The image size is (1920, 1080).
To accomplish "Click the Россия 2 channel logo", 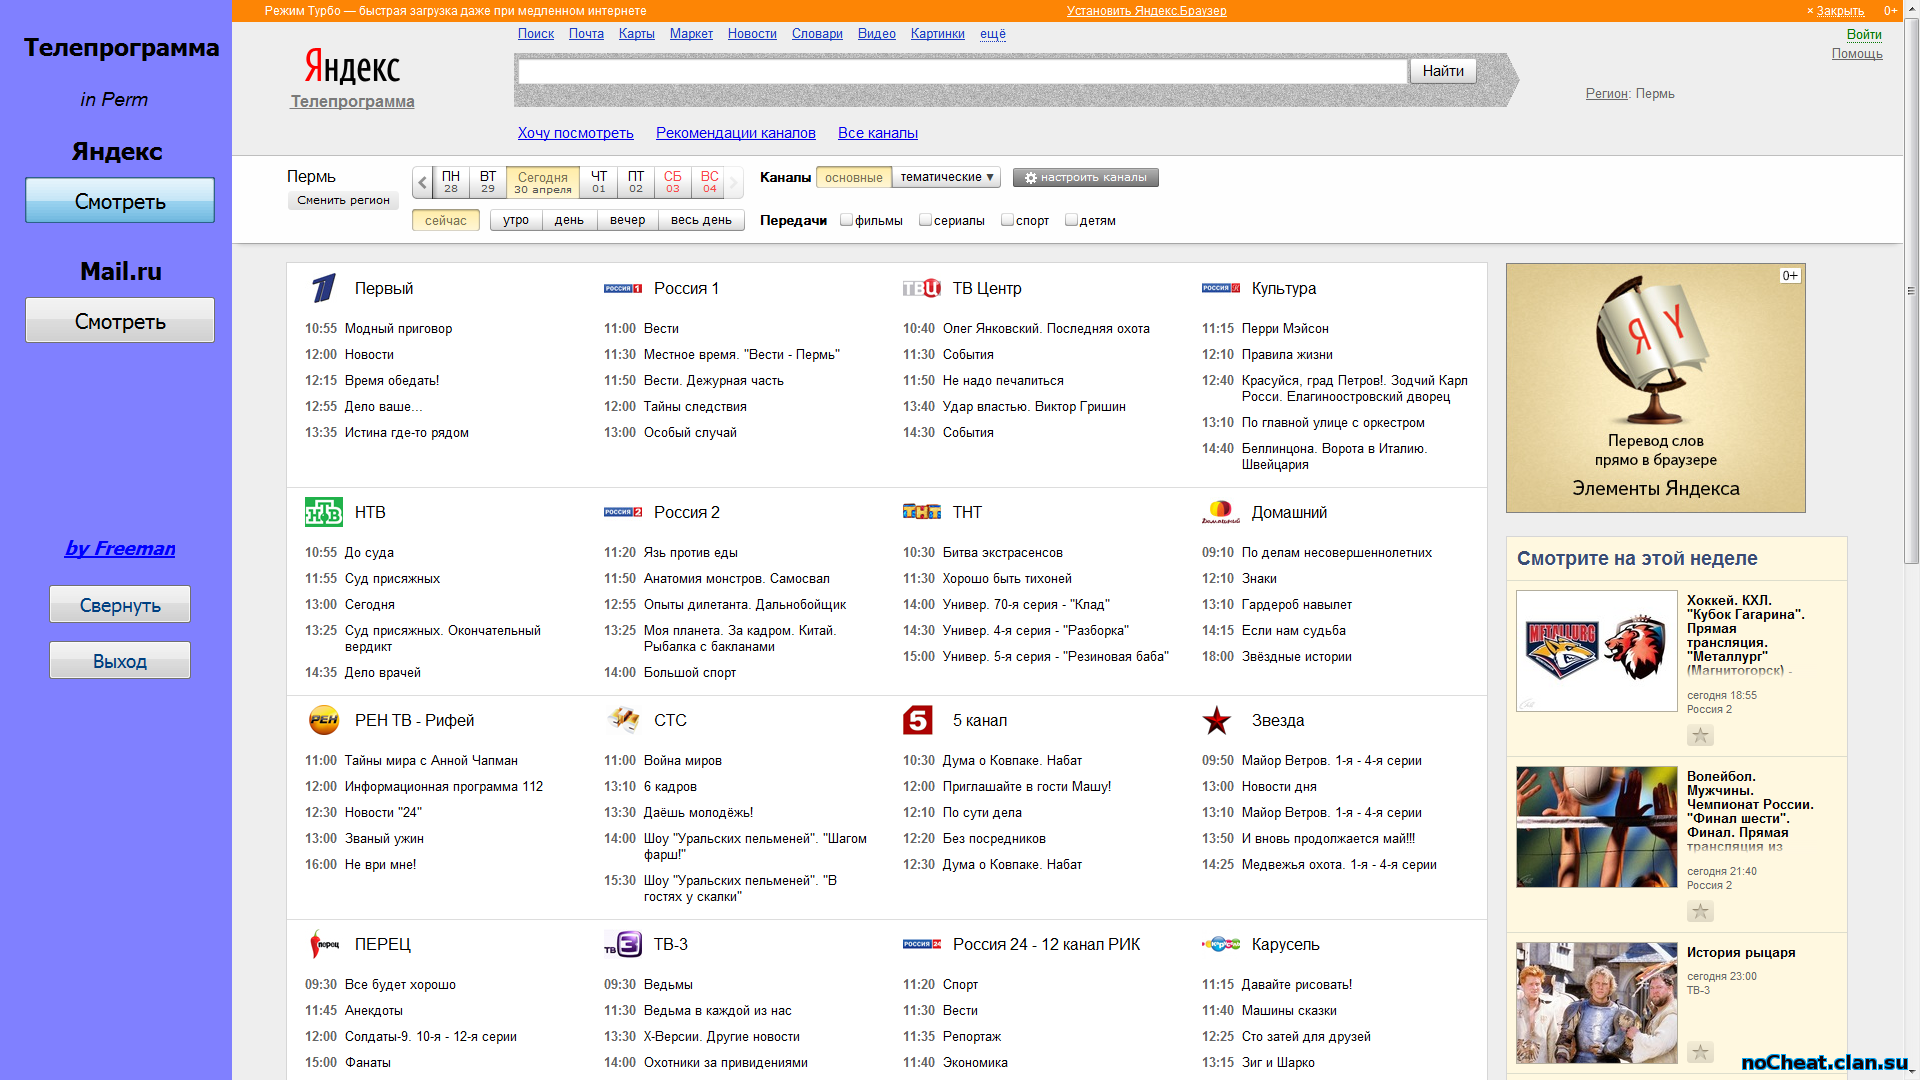I will click(622, 512).
